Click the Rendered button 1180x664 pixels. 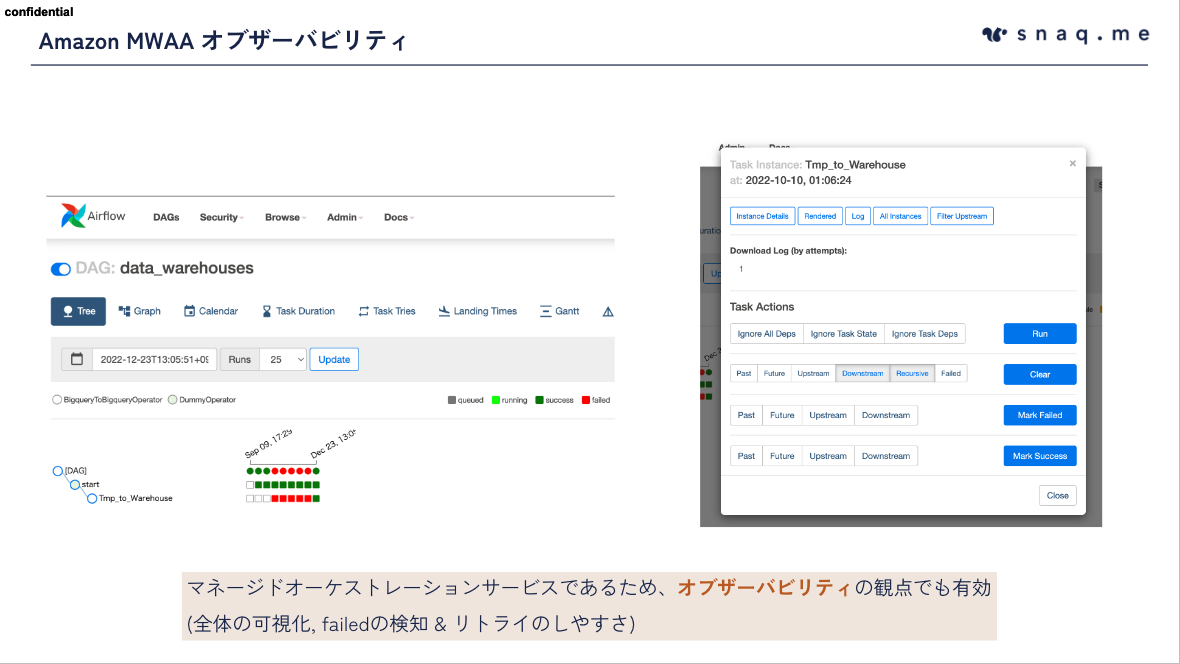click(820, 216)
